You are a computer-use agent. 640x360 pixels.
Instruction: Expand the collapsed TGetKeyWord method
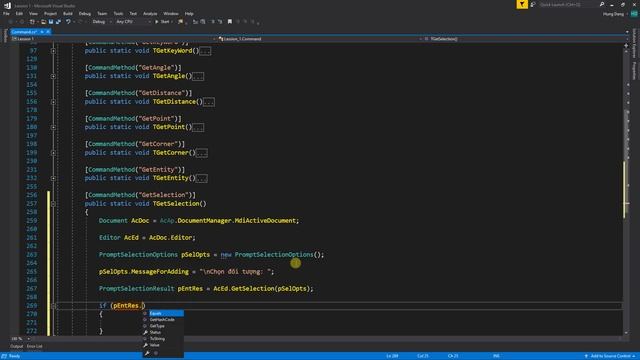(x=53, y=51)
